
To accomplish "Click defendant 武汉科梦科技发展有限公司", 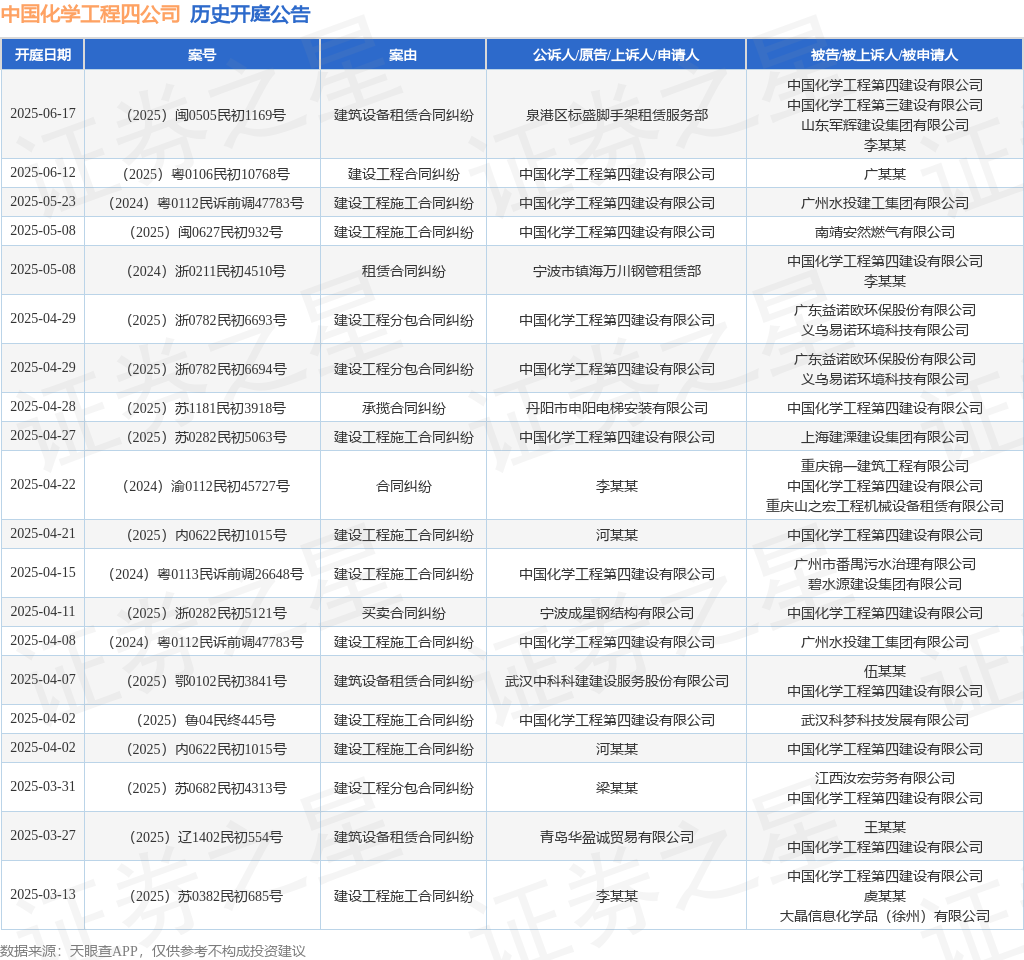I will coord(885,720).
